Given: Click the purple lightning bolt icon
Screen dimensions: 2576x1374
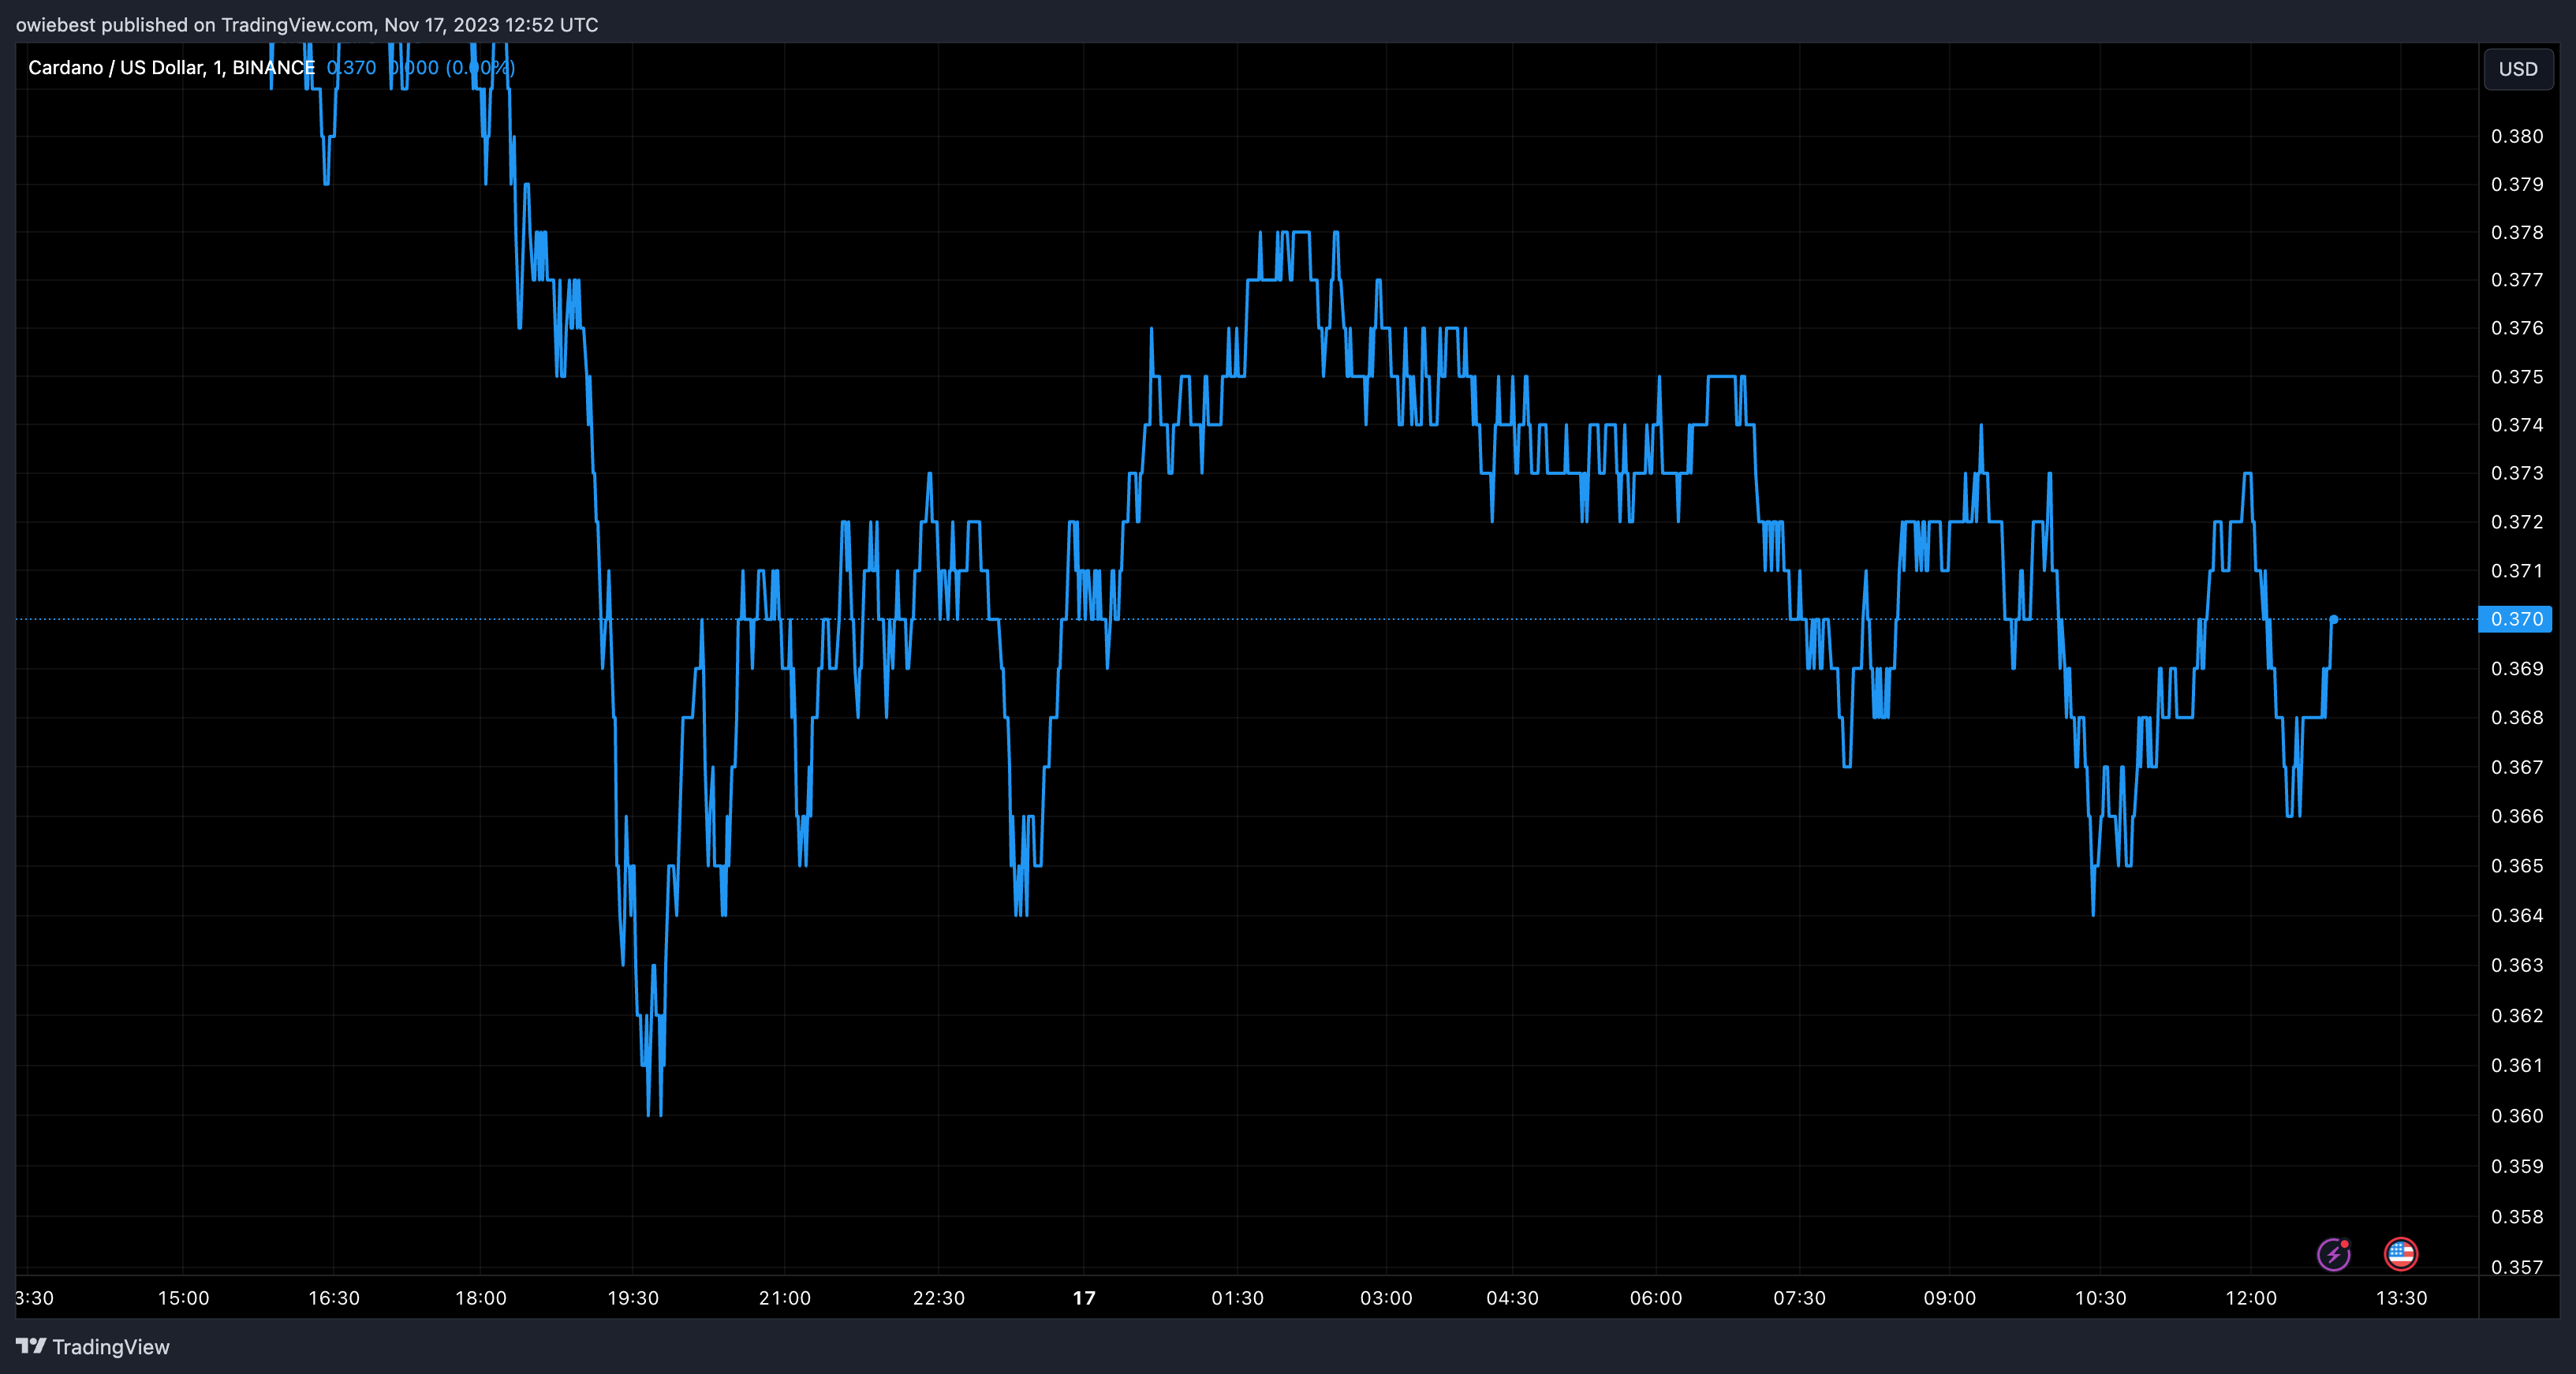Looking at the screenshot, I should 2333,1253.
